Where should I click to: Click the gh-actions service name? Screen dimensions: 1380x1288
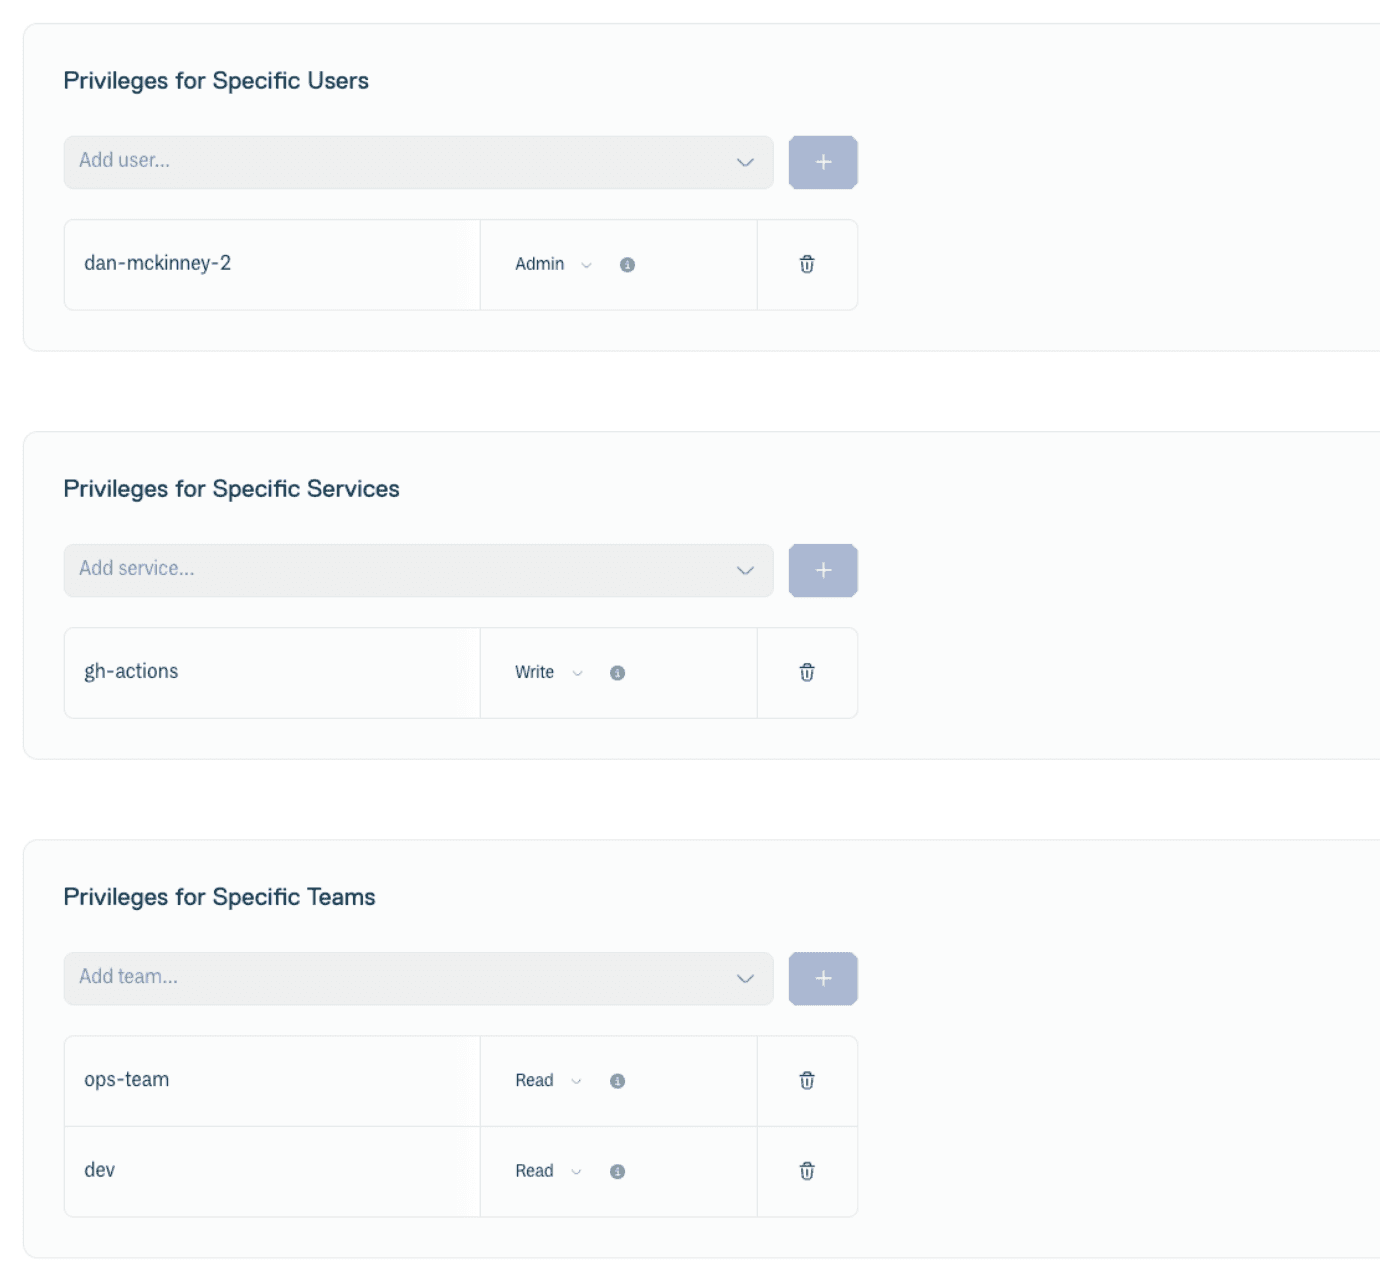click(131, 671)
